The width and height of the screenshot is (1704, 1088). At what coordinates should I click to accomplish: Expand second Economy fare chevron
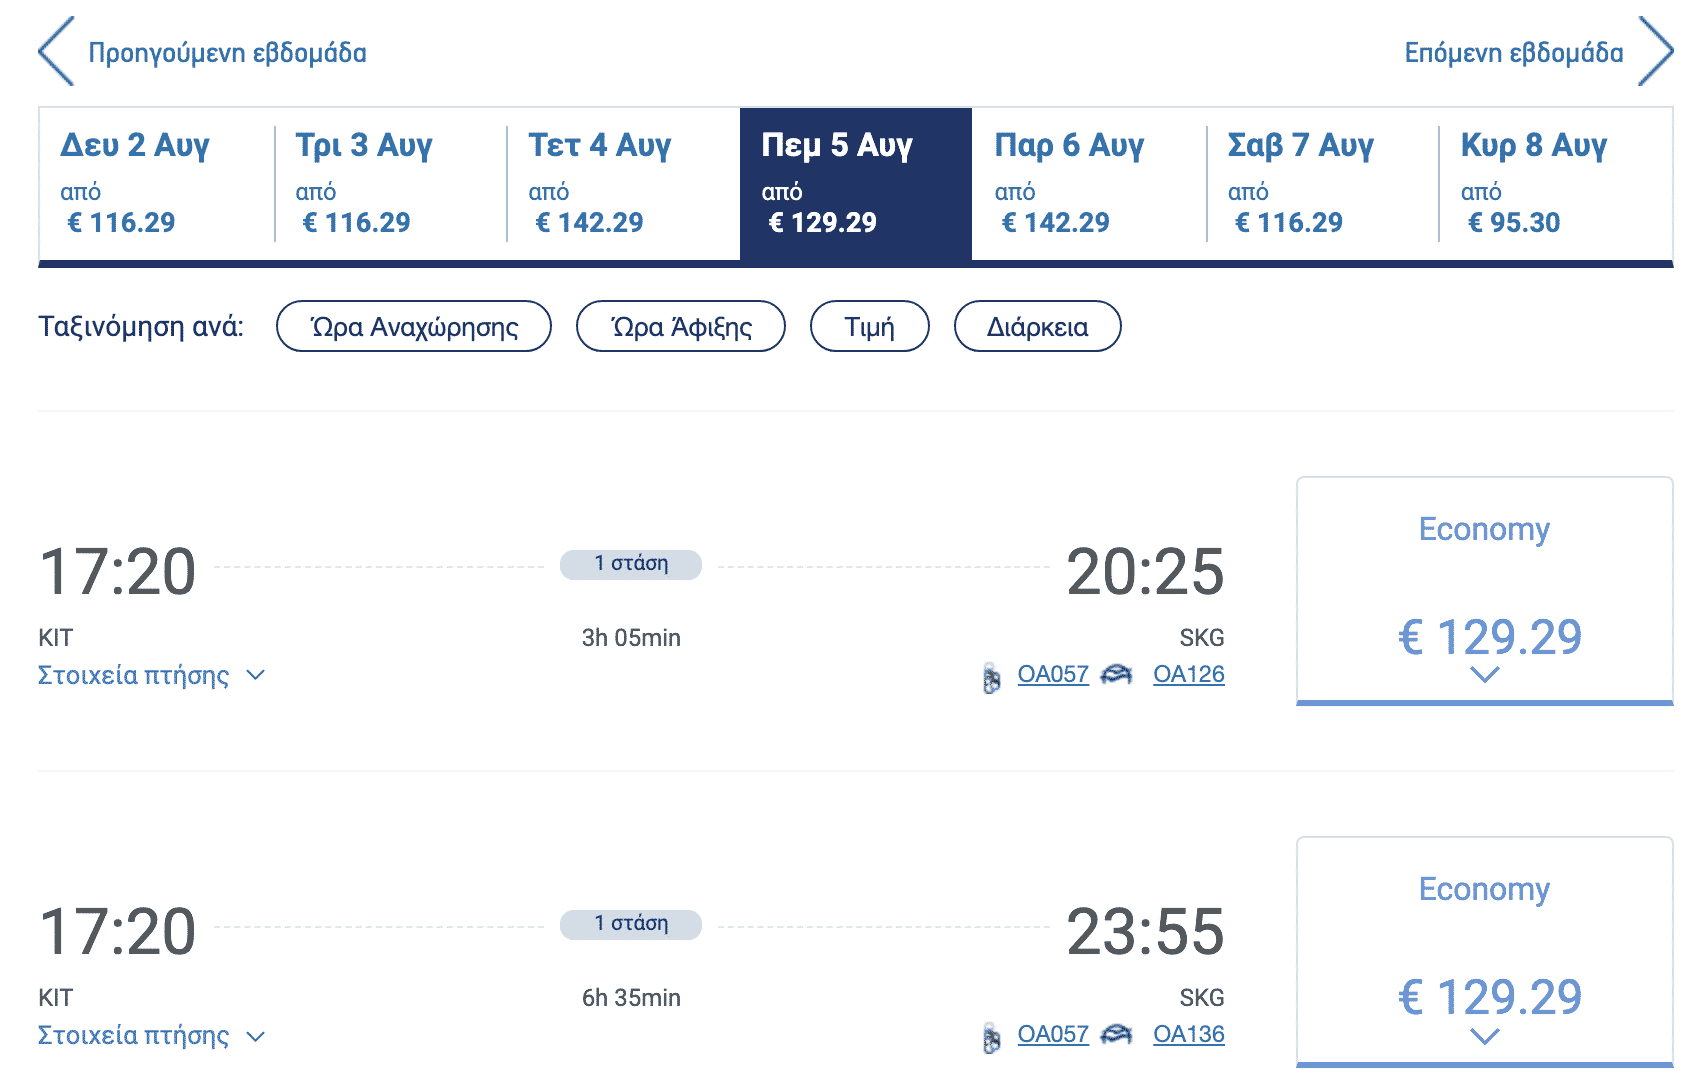[x=1485, y=1037]
